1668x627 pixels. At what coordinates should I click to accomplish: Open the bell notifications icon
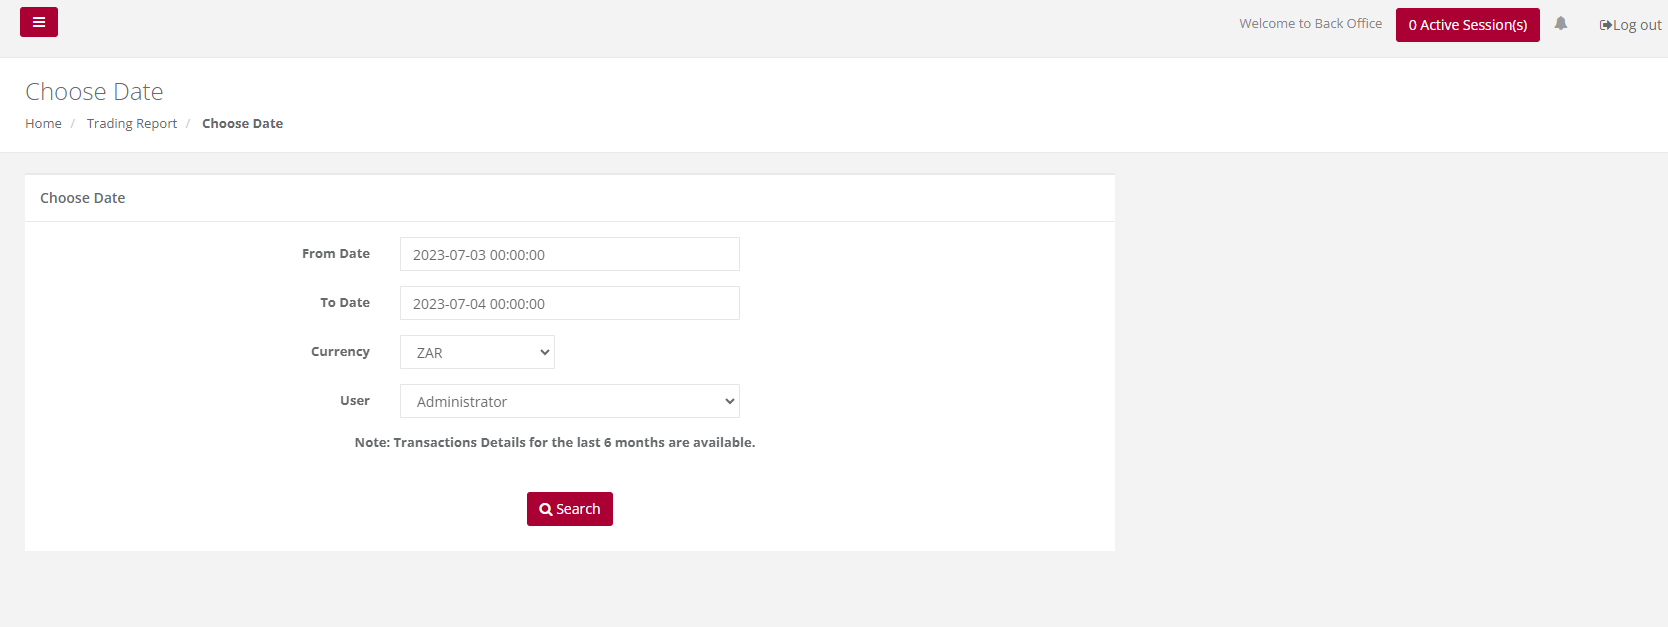click(x=1560, y=23)
